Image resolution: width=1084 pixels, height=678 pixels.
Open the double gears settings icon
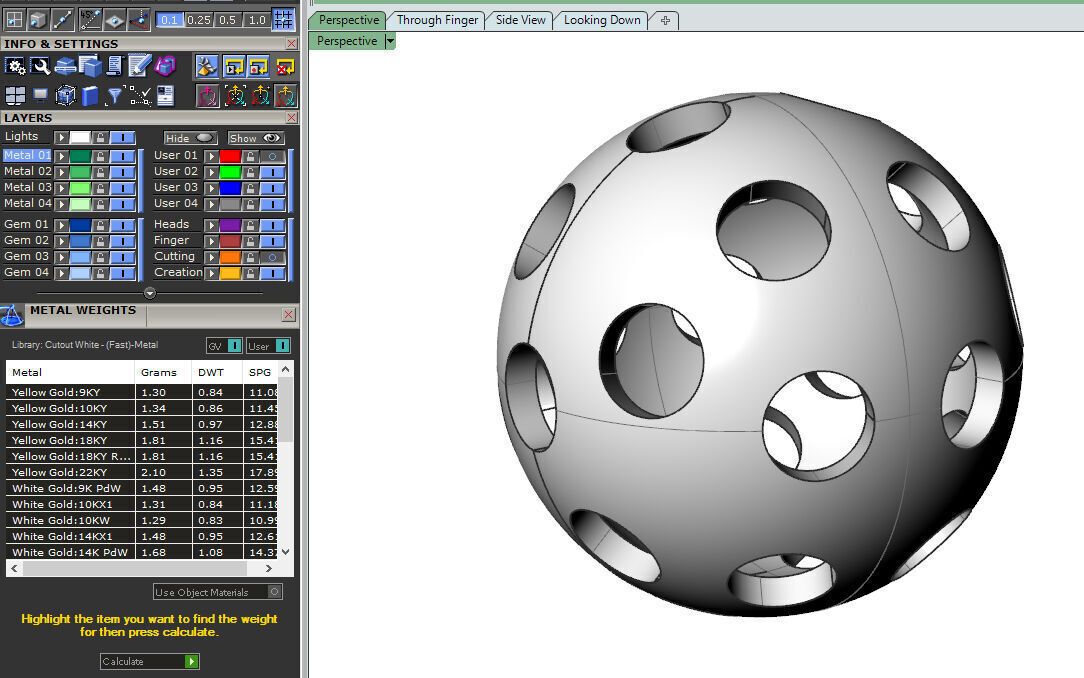15,66
